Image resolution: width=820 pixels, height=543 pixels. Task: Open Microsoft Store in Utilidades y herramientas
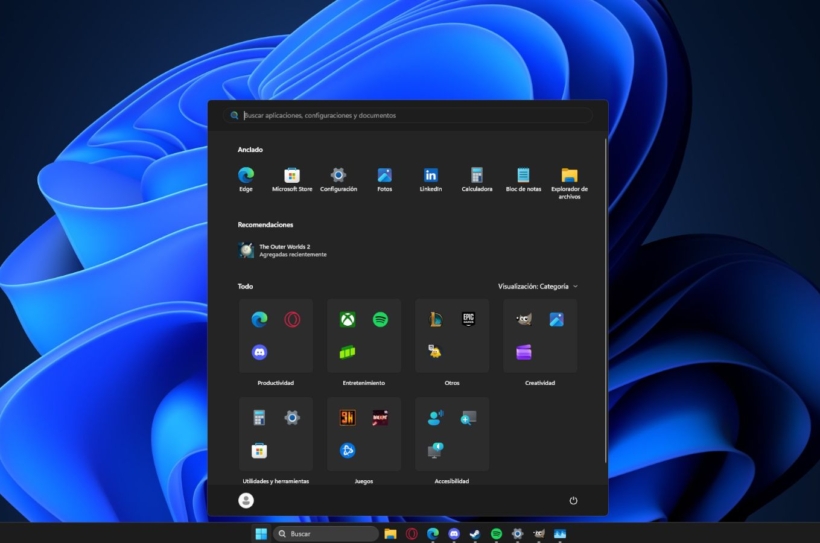point(259,450)
